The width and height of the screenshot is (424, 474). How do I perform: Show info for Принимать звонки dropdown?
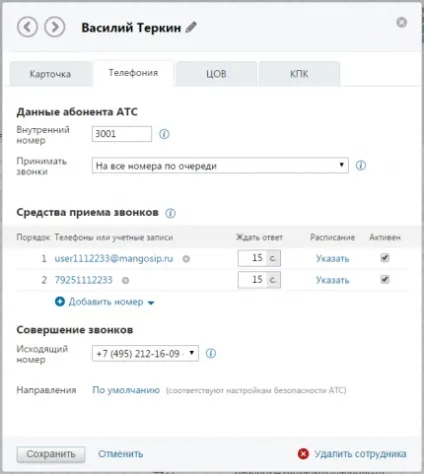click(x=361, y=165)
